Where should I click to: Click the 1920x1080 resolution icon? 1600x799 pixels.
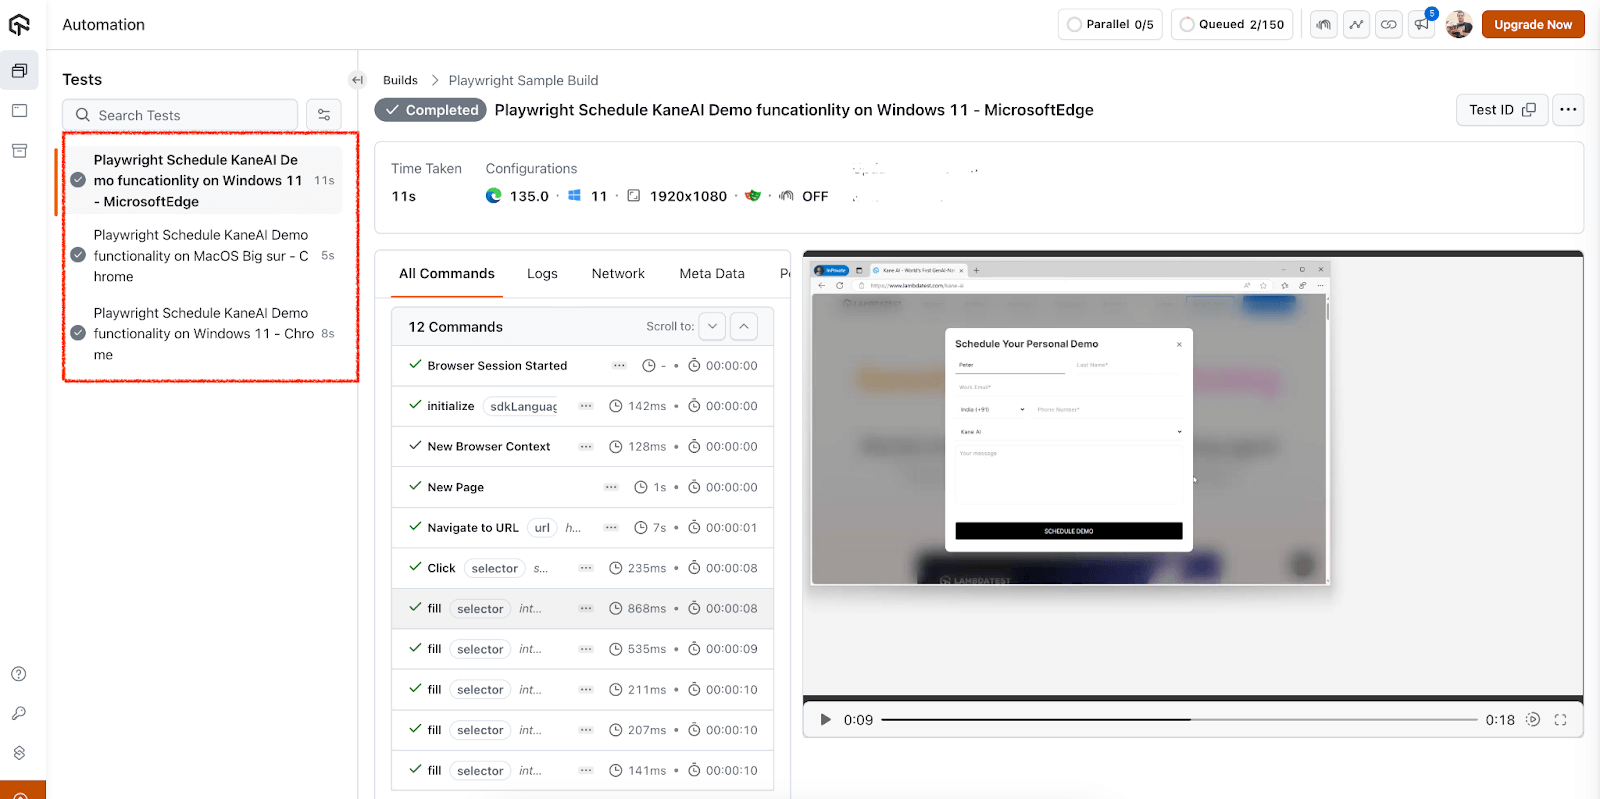tap(634, 196)
